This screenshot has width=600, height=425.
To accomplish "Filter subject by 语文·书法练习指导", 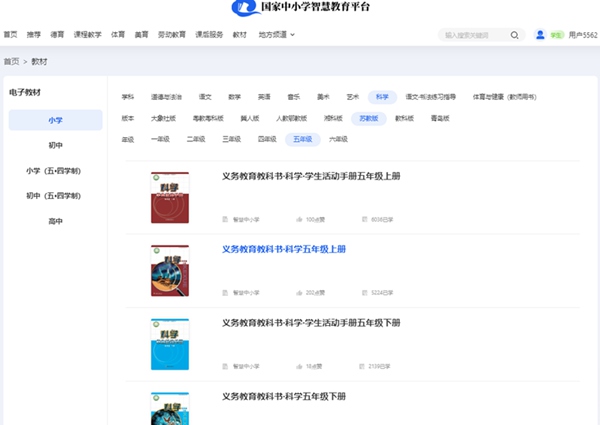I will pyautogui.click(x=430, y=97).
